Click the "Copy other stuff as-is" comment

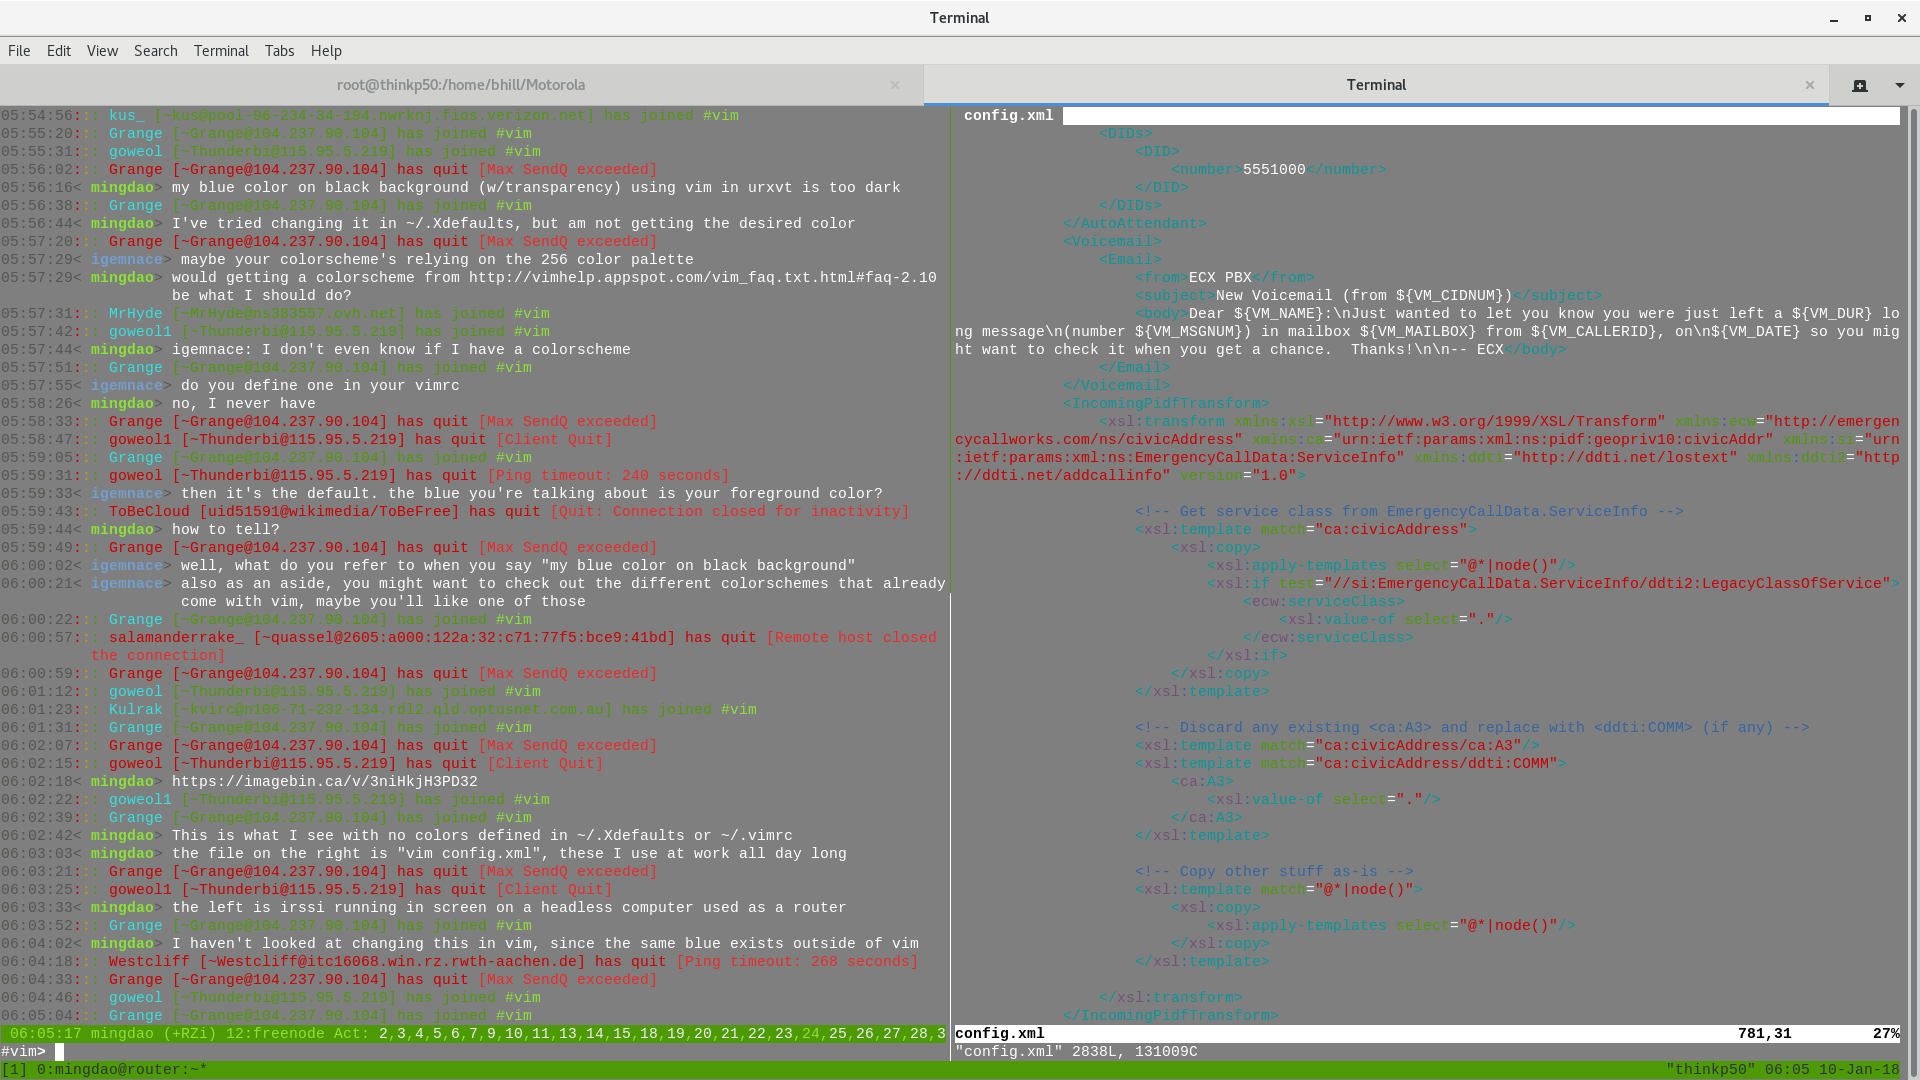pos(1274,872)
